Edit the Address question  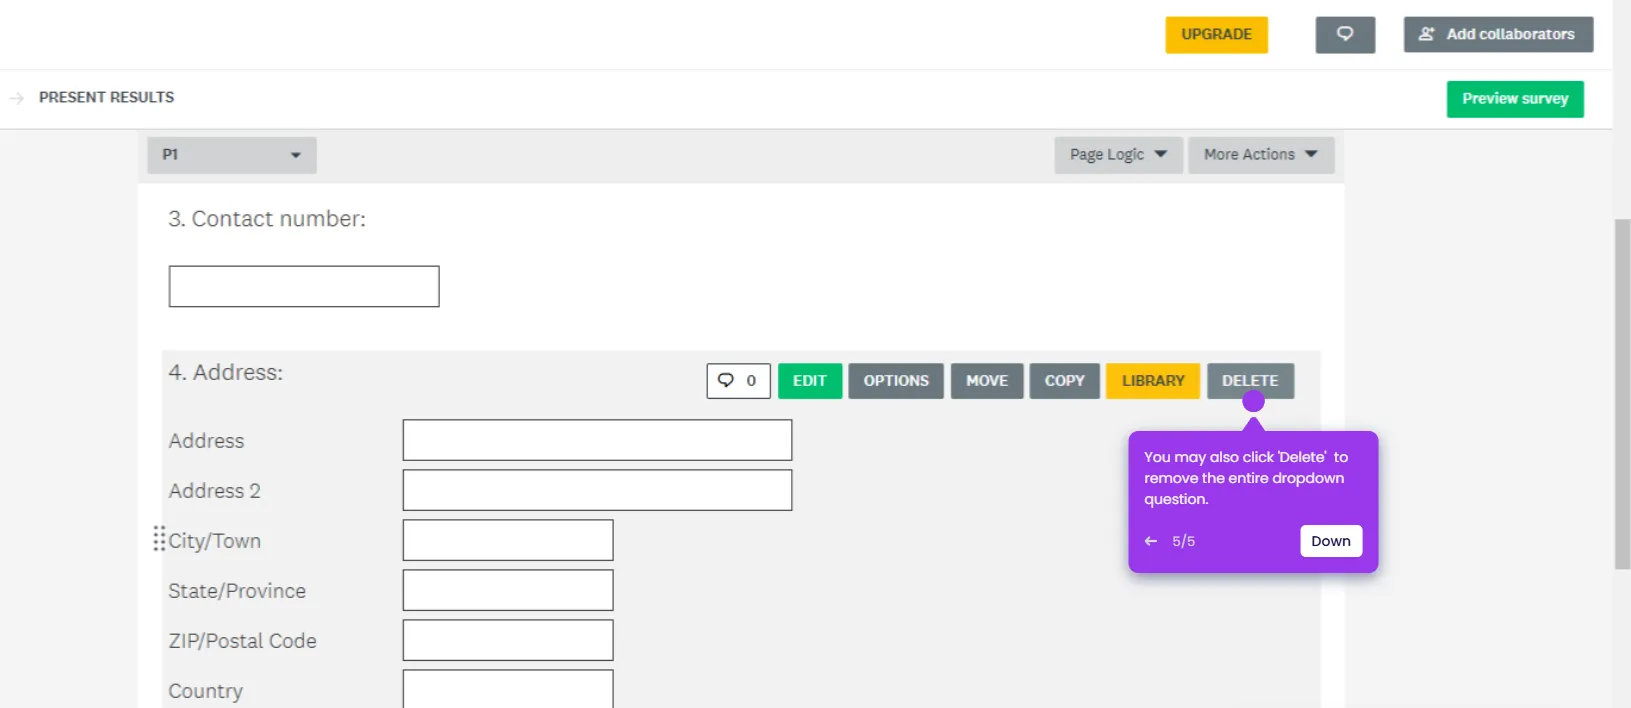(x=810, y=381)
